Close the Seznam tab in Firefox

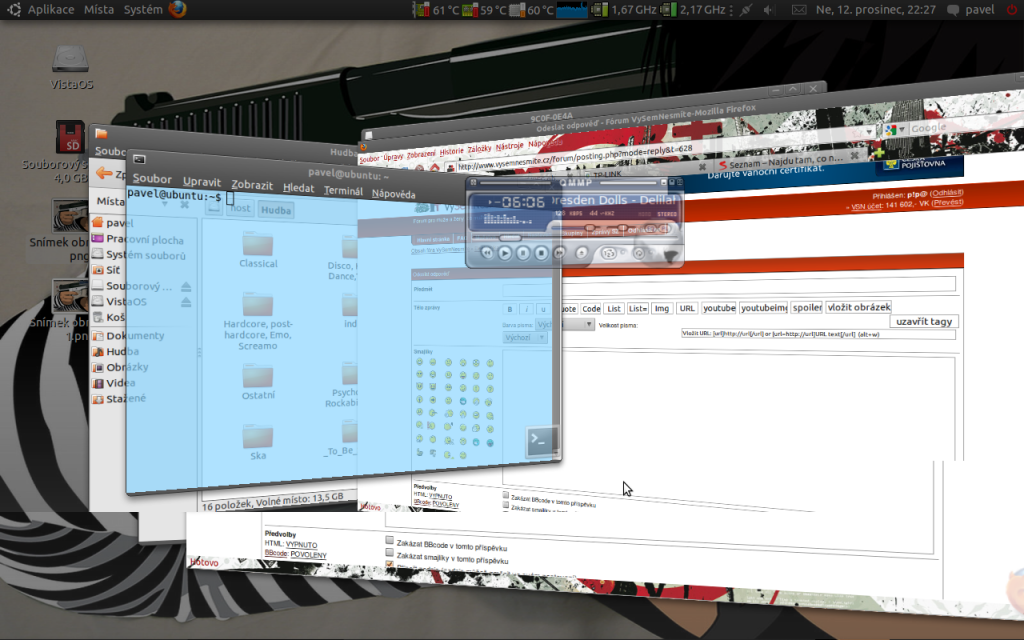pyautogui.click(x=854, y=156)
